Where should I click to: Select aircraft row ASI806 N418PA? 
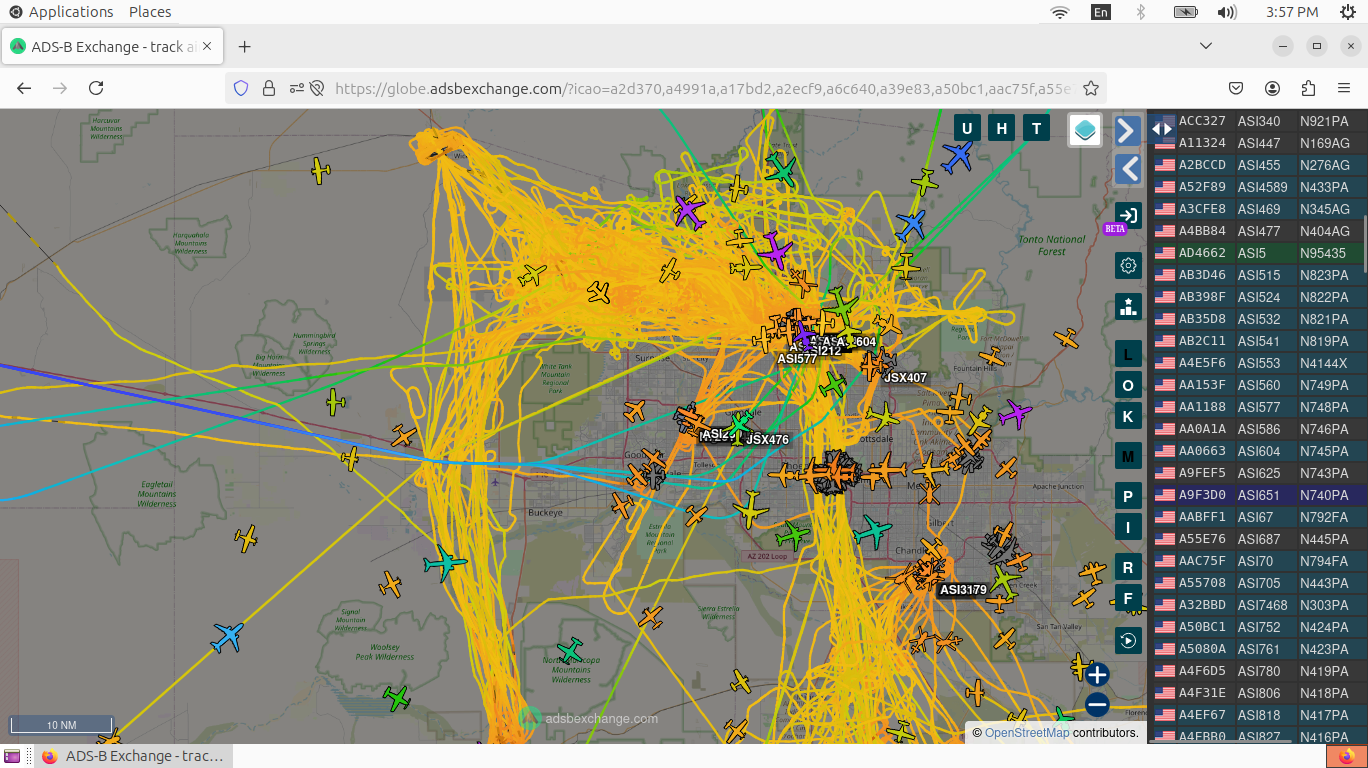pyautogui.click(x=1257, y=693)
